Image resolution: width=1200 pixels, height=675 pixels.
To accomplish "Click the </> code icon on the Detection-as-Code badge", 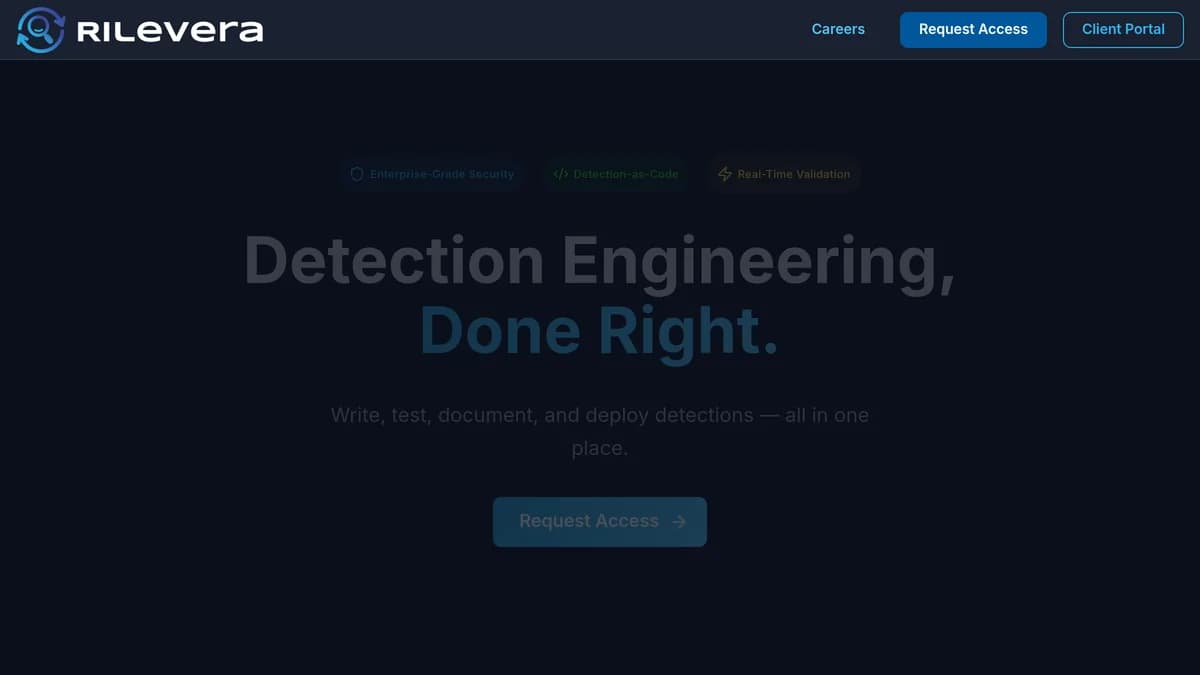I will pyautogui.click(x=560, y=173).
